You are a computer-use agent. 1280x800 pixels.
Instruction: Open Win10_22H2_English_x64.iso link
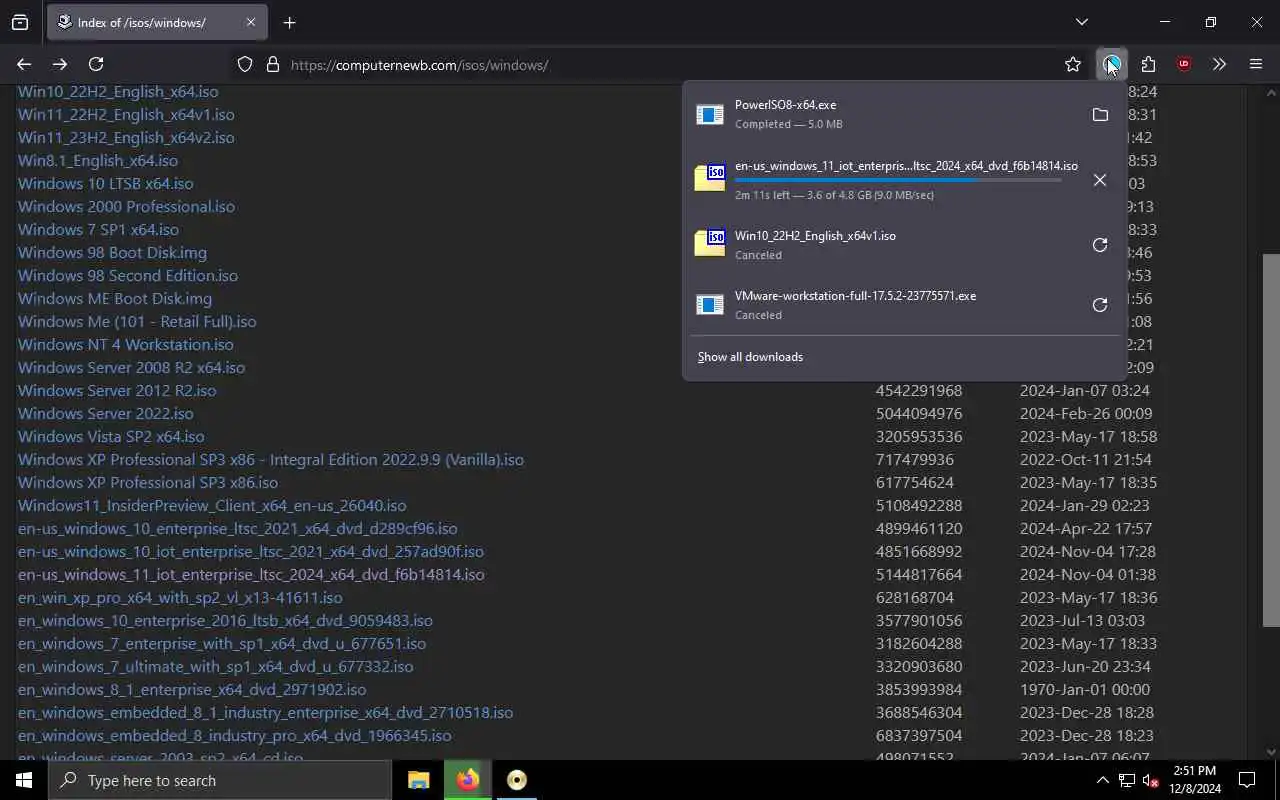click(118, 91)
